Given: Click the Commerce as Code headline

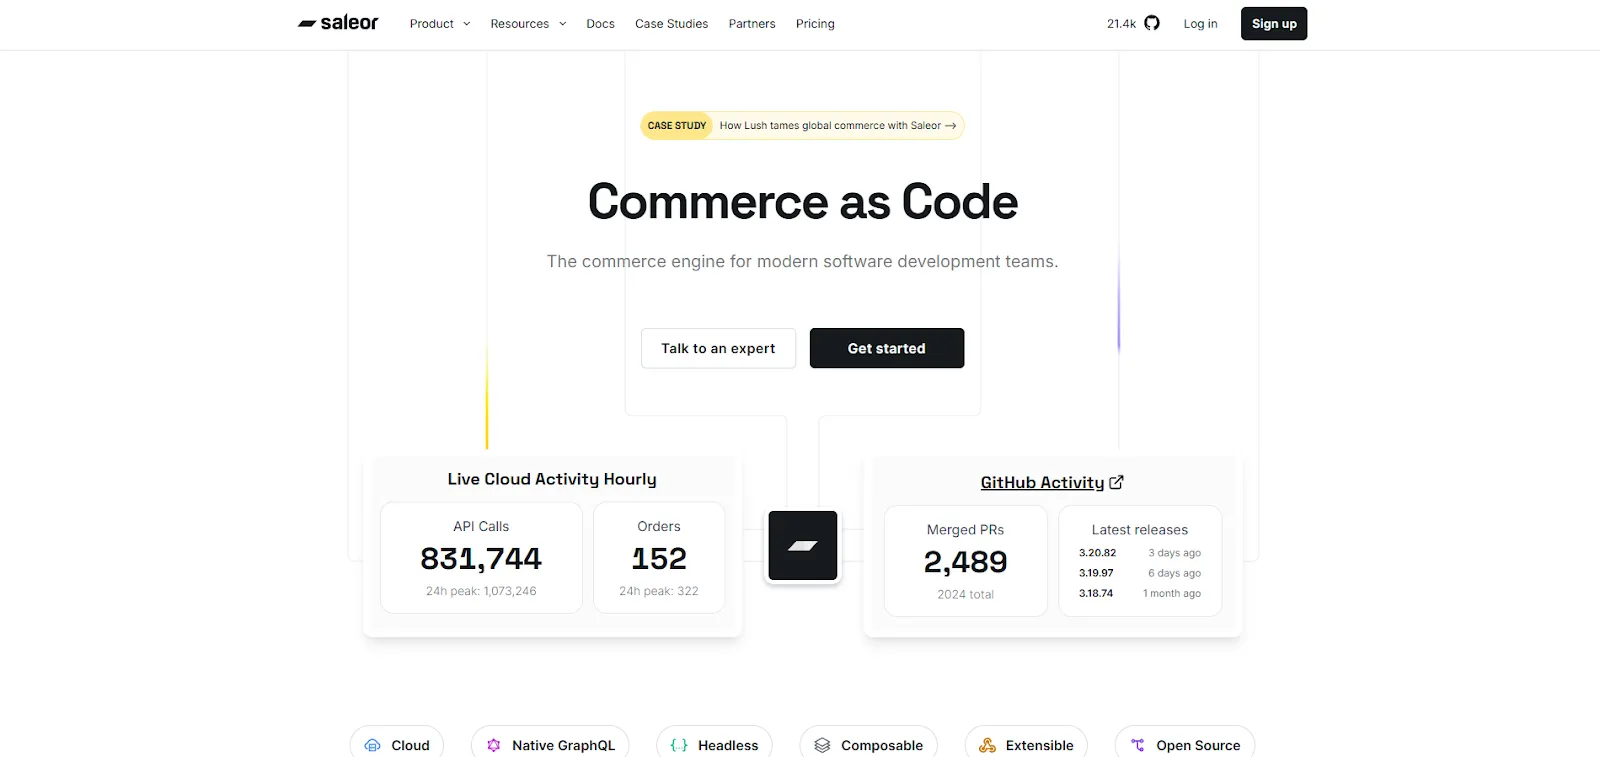Looking at the screenshot, I should coord(803,202).
